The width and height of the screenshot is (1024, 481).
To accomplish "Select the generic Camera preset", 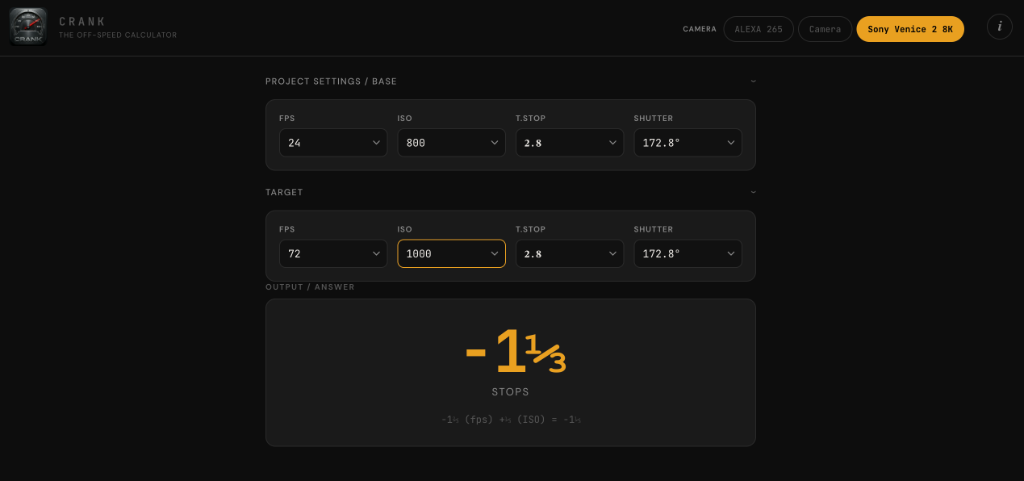I will coord(825,29).
